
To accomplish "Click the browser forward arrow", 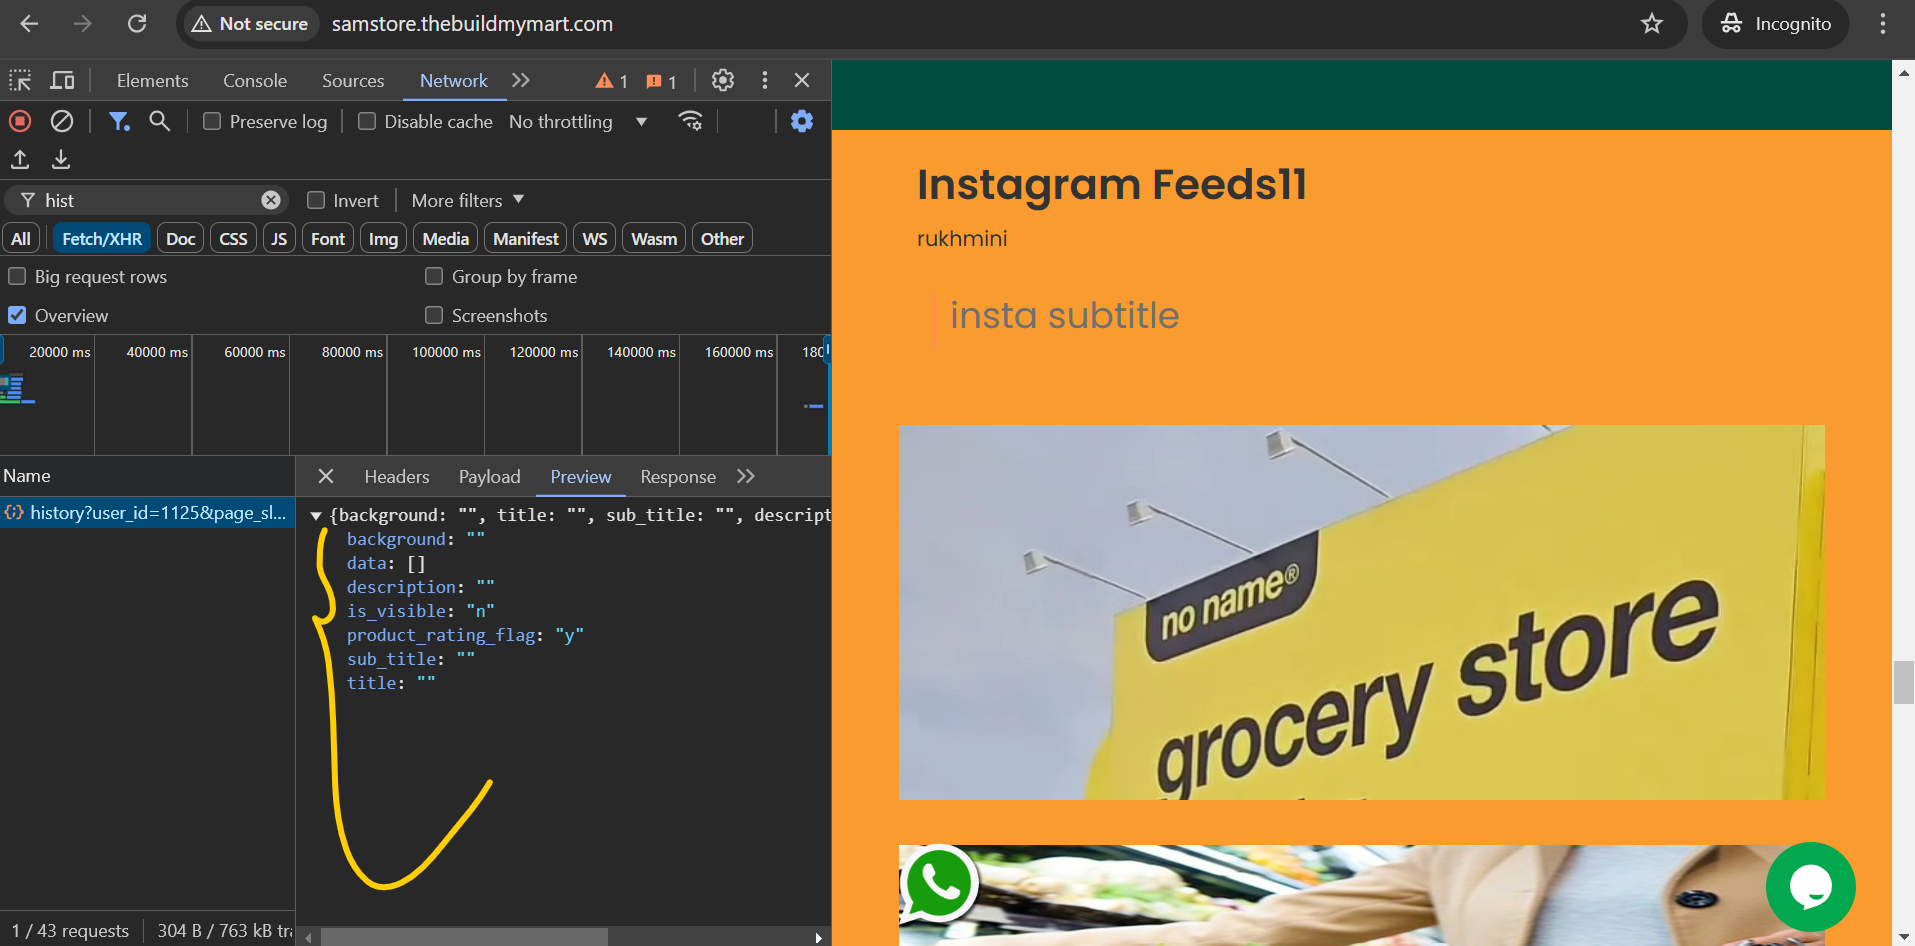I will [83, 24].
